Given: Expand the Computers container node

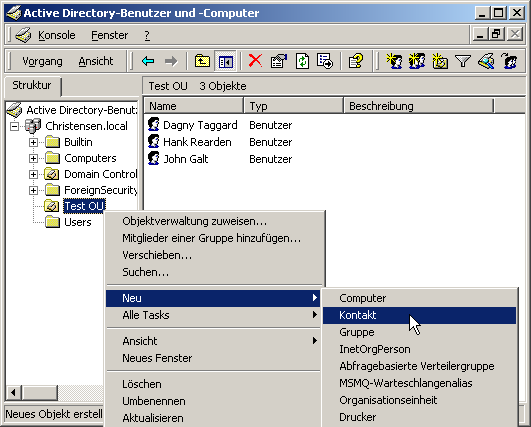Looking at the screenshot, I should pos(33,158).
